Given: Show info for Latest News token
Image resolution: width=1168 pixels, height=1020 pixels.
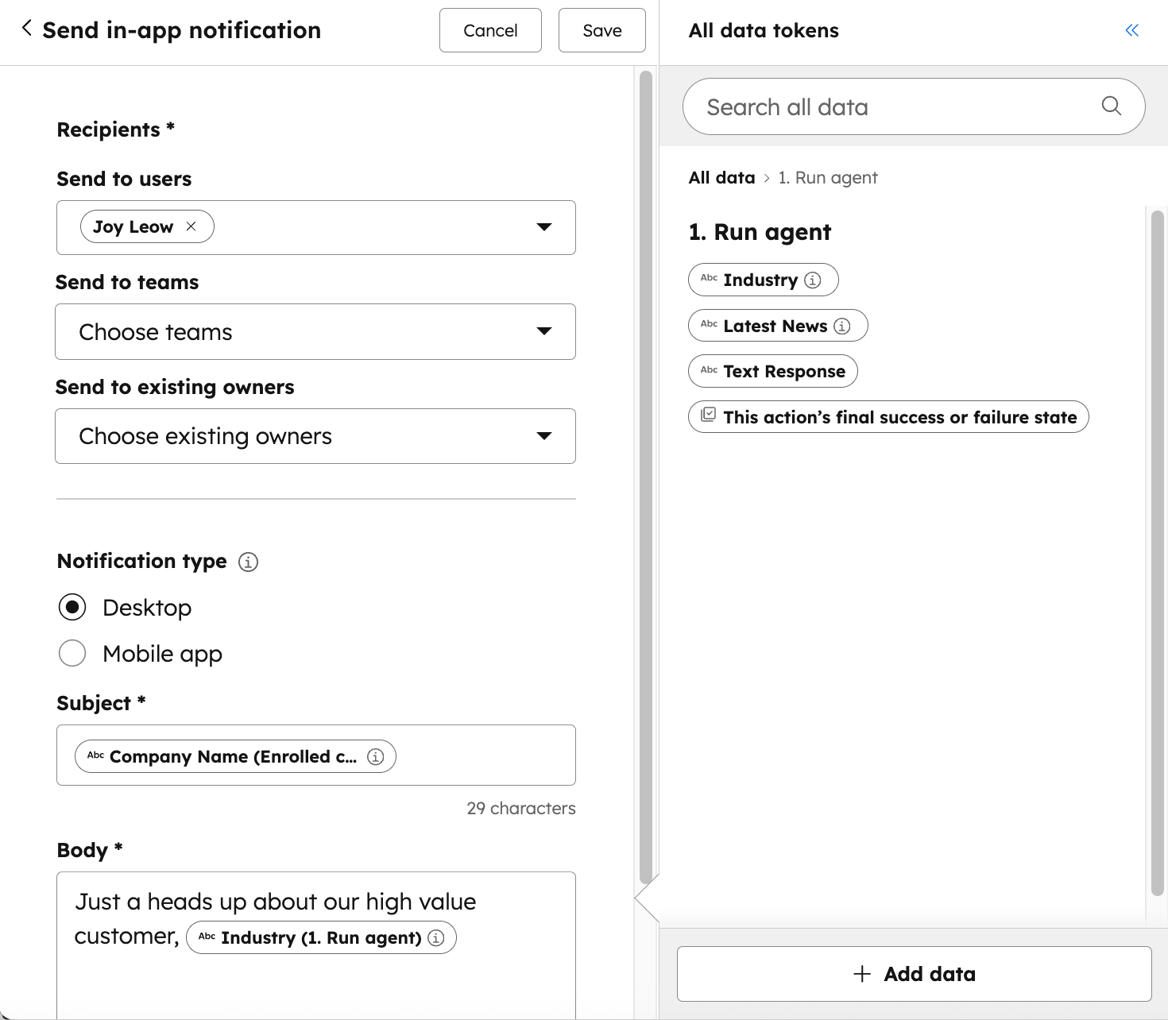Looking at the screenshot, I should click(842, 326).
